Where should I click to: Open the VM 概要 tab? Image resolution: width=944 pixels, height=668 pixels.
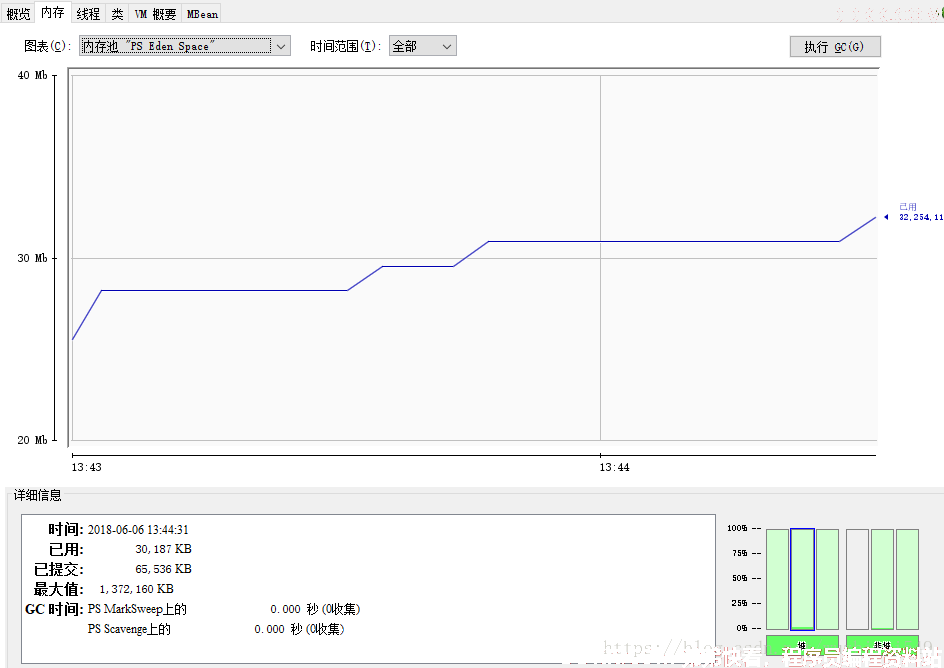tap(155, 13)
